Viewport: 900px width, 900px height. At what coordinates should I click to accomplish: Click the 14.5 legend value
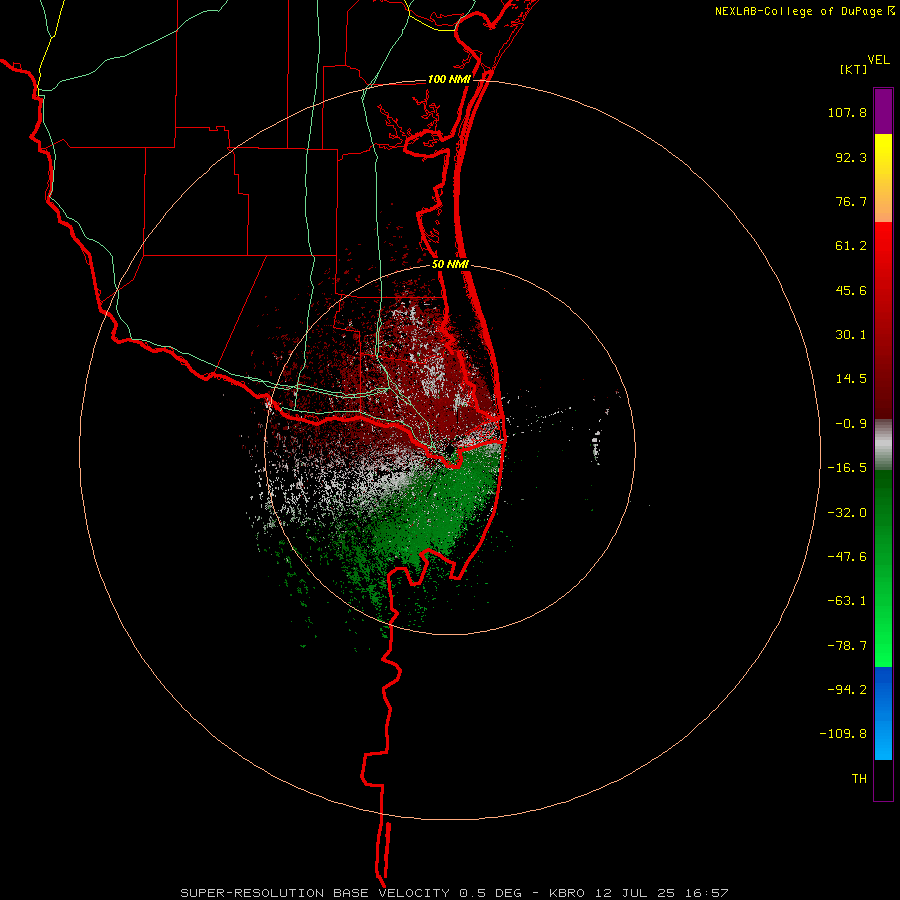[851, 379]
